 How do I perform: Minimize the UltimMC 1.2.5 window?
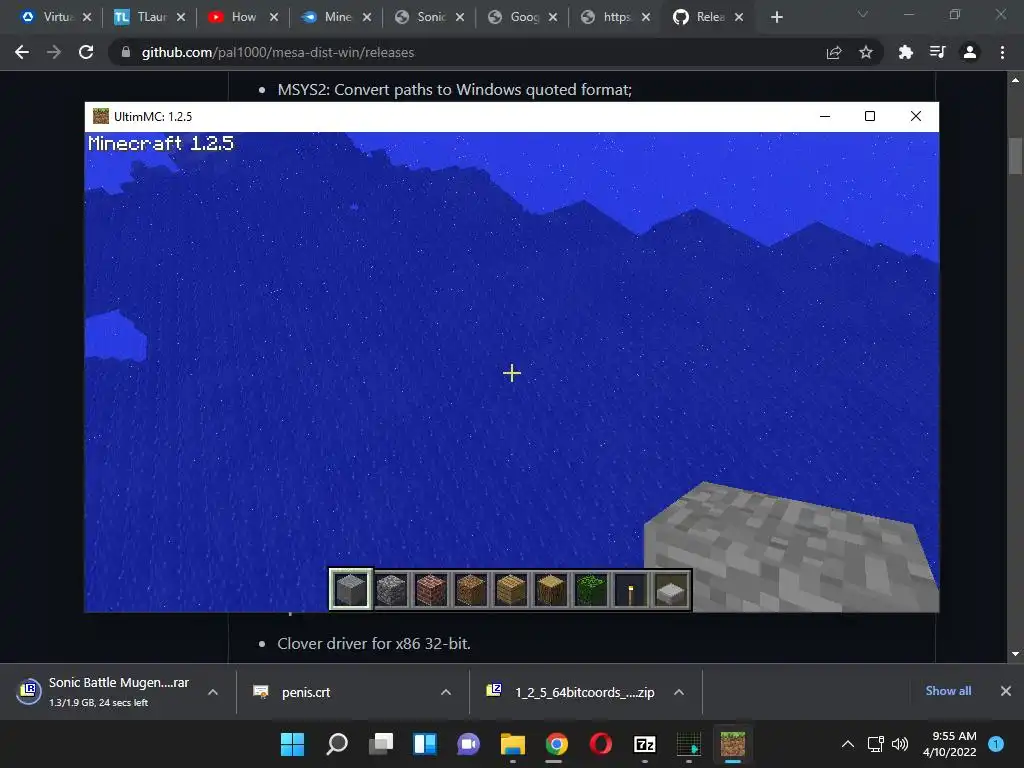coord(825,116)
